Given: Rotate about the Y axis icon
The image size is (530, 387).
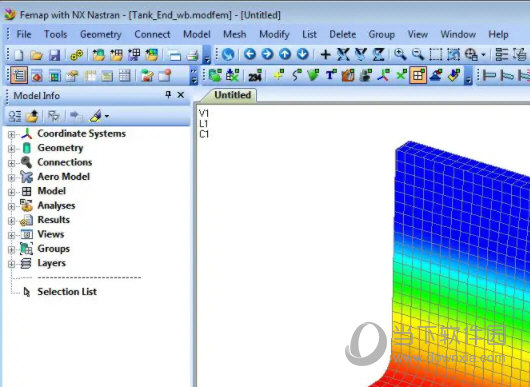Looking at the screenshot, I should (361, 54).
